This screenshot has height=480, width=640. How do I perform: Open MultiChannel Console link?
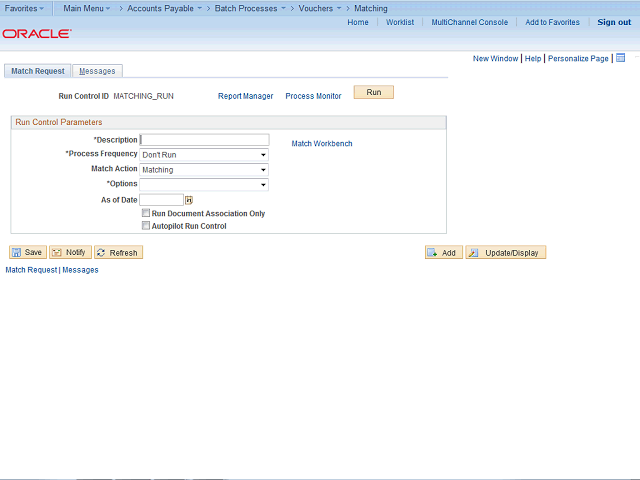(469, 22)
